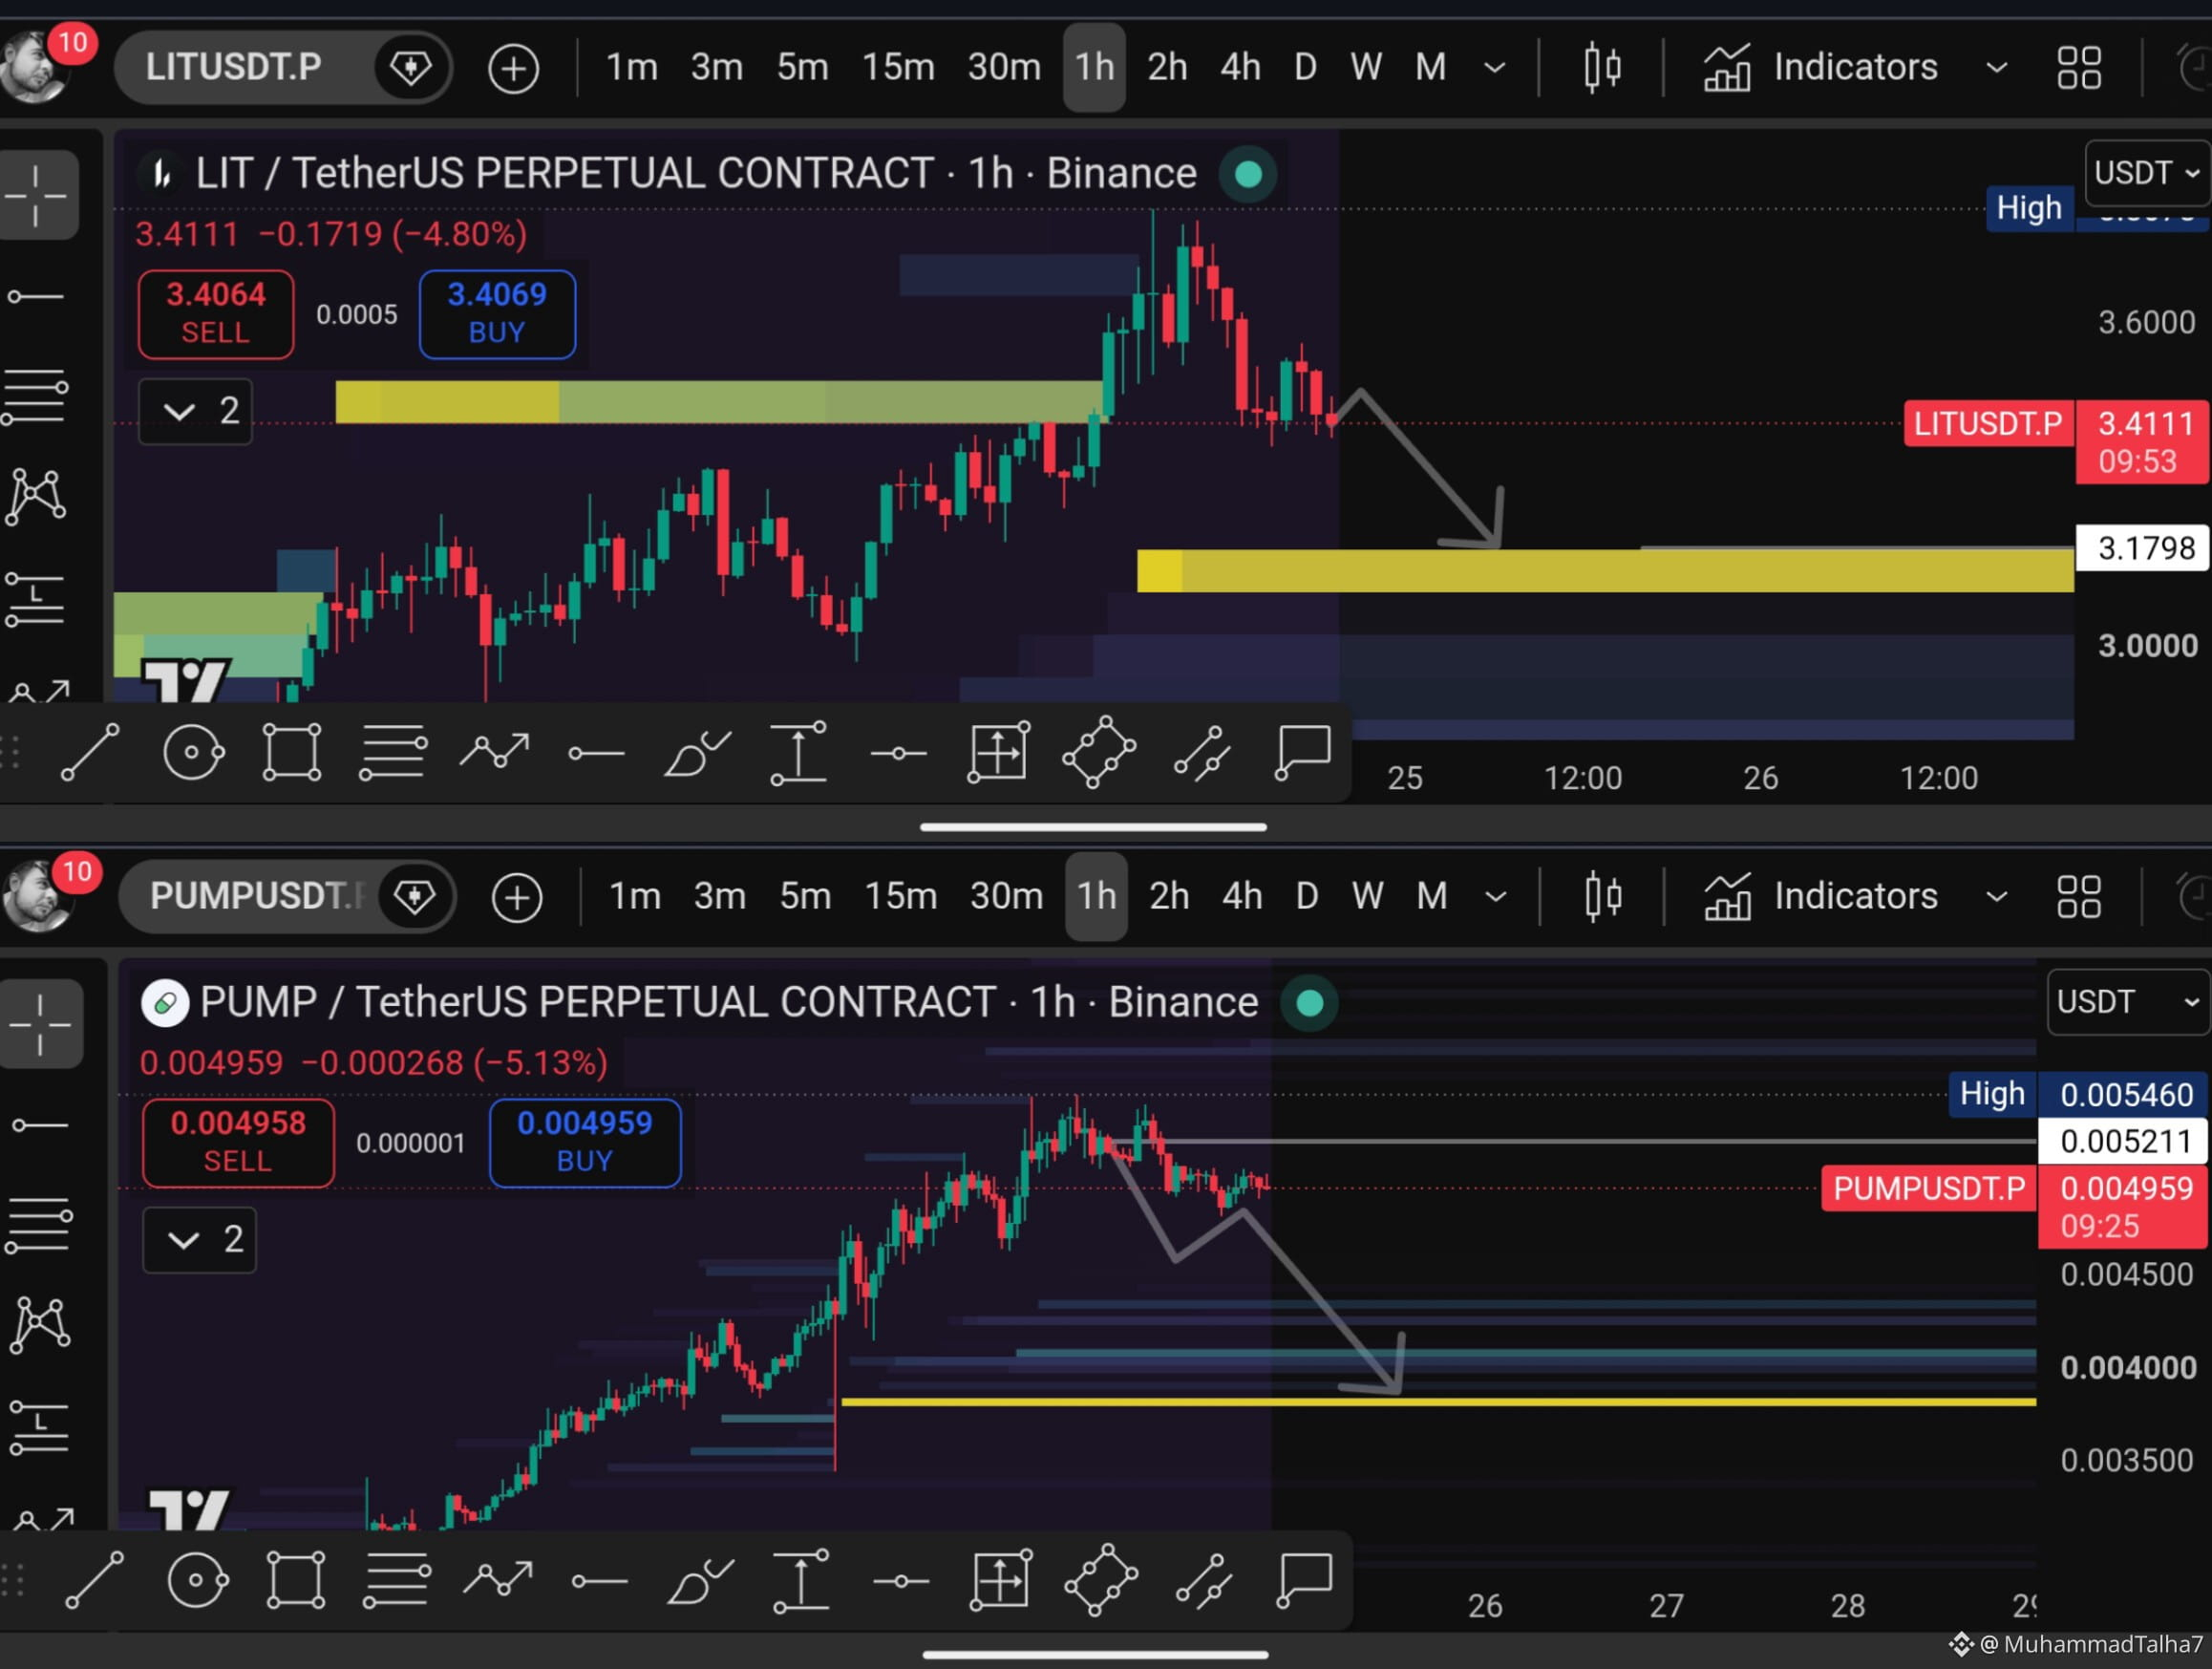
Task: Open Indicators on the PUMP chart
Action: pyautogui.click(x=1820, y=896)
